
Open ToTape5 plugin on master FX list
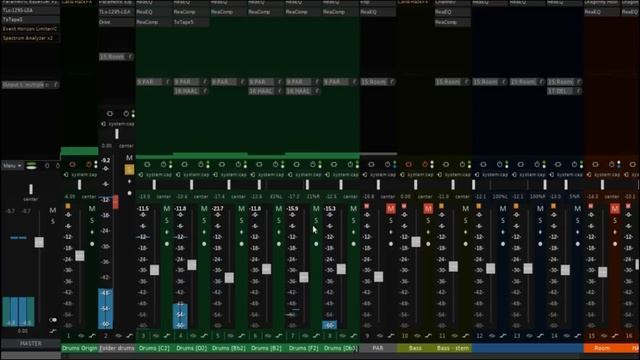pos(31,20)
